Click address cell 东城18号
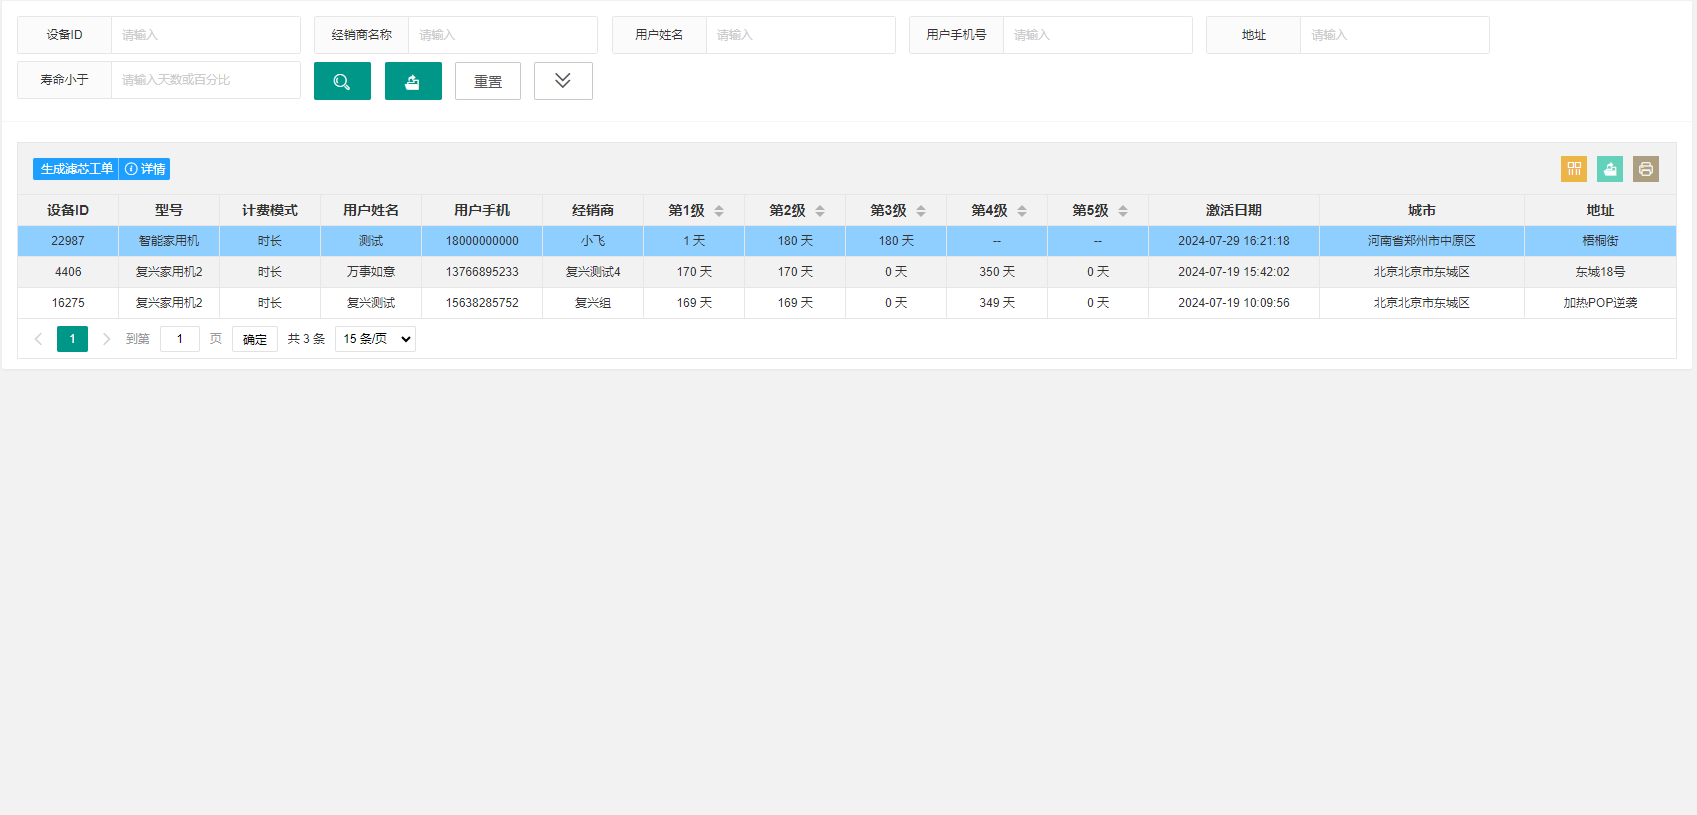Viewport: 1697px width, 815px height. [x=1600, y=272]
